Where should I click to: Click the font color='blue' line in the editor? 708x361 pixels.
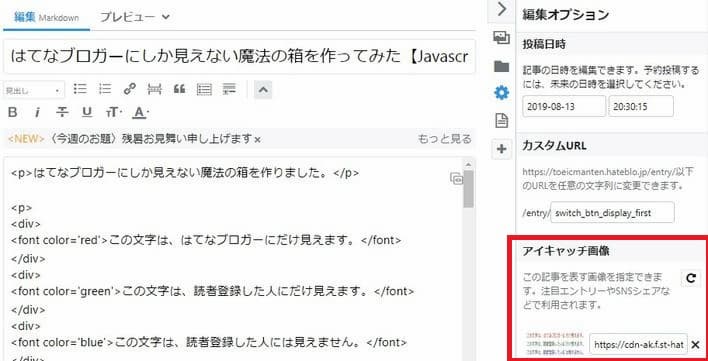point(210,342)
